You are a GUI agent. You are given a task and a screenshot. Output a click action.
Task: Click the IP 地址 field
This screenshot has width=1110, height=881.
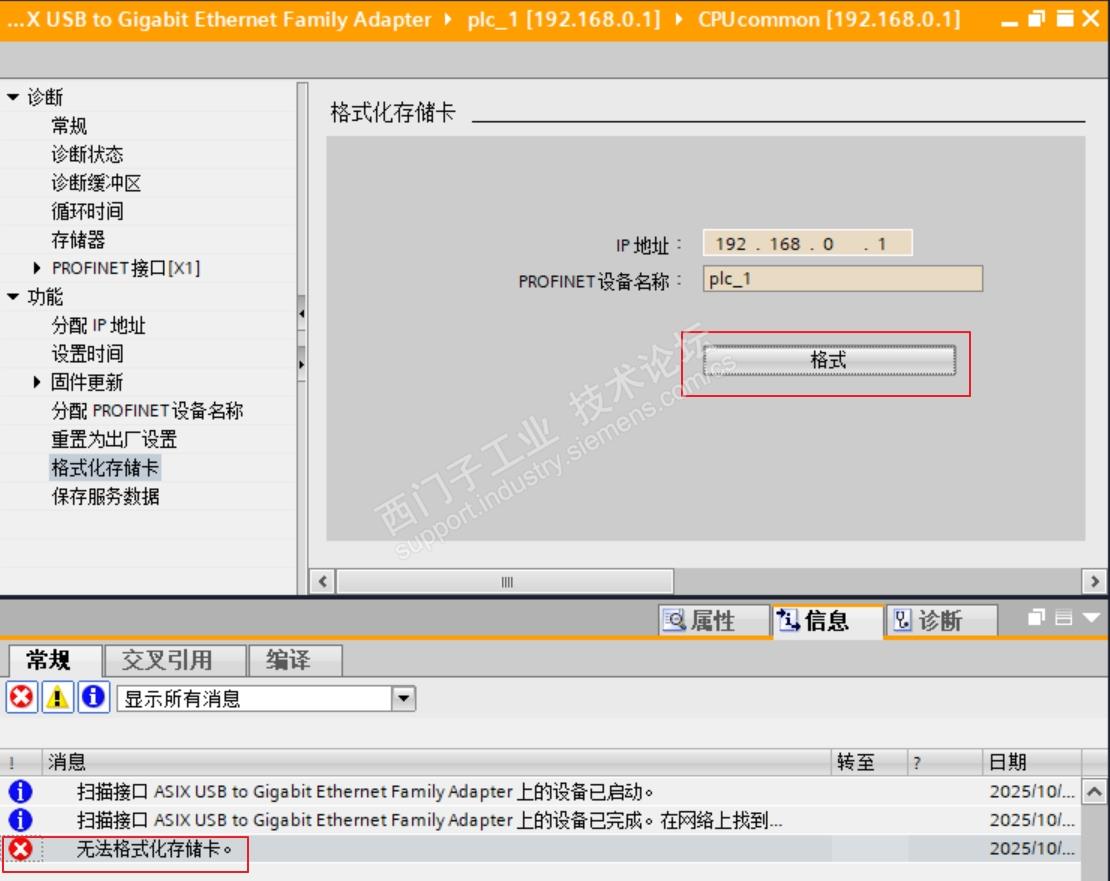point(808,243)
